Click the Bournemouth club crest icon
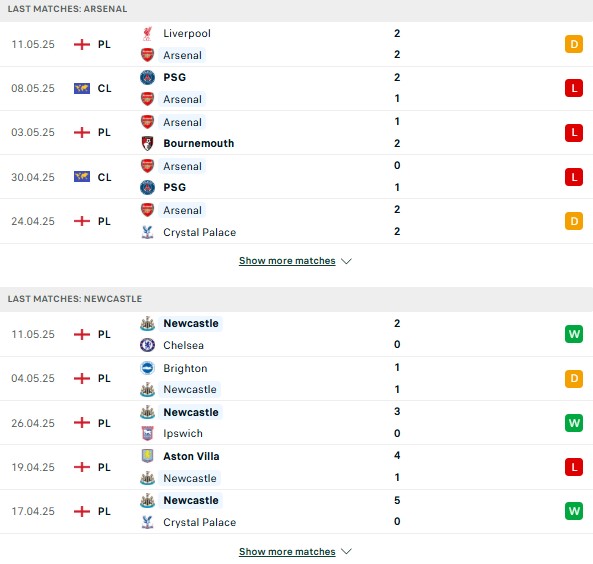Image resolution: width=593 pixels, height=564 pixels. point(147,143)
